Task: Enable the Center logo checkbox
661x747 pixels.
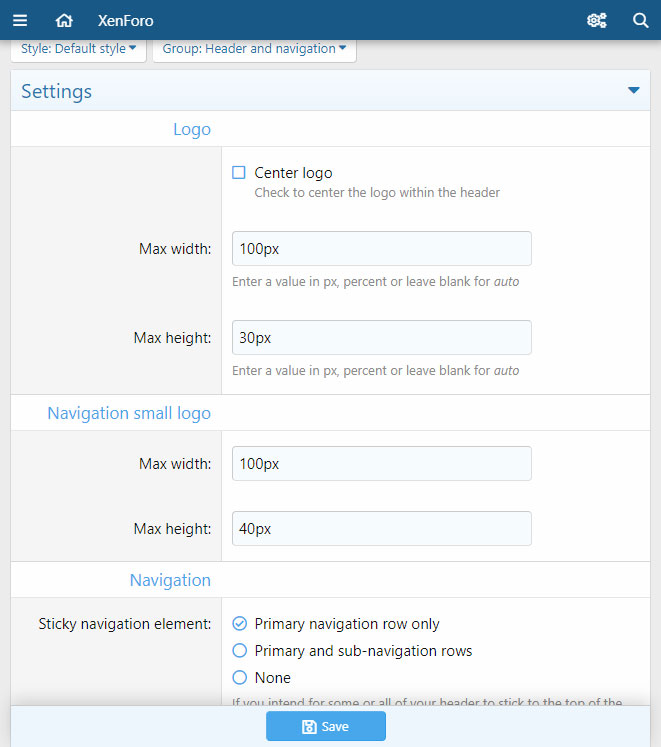Action: 239,173
